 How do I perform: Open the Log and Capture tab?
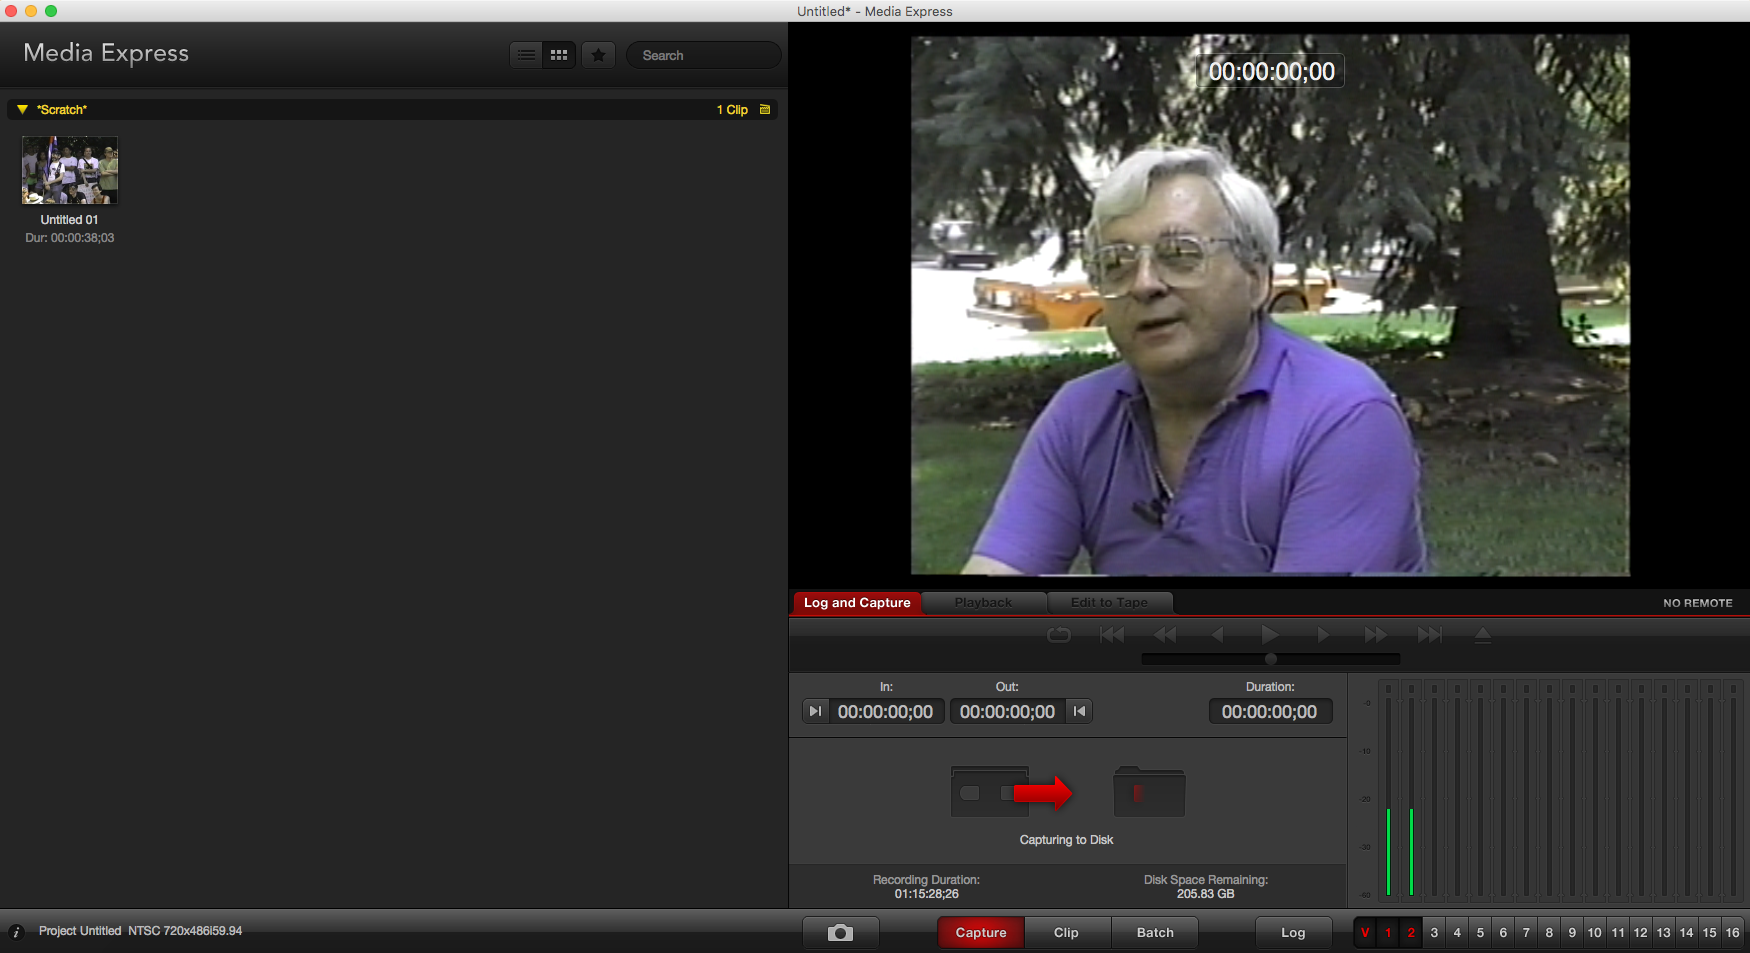click(857, 602)
